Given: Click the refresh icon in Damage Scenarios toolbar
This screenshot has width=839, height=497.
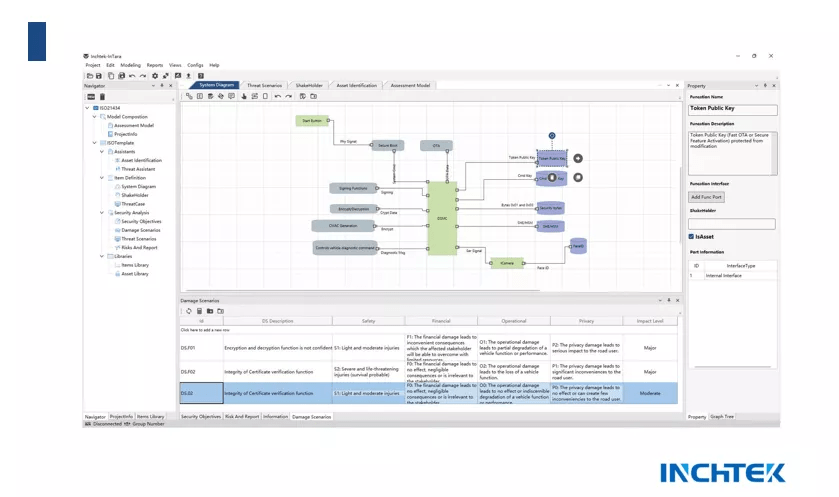Looking at the screenshot, I should click(x=187, y=310).
